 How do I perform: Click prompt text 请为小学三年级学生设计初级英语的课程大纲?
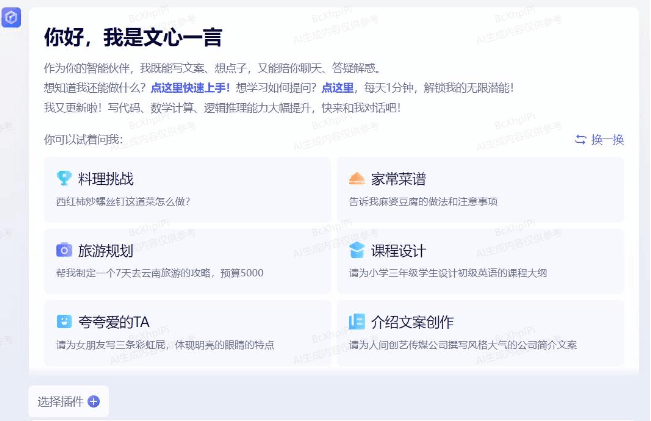(448, 273)
